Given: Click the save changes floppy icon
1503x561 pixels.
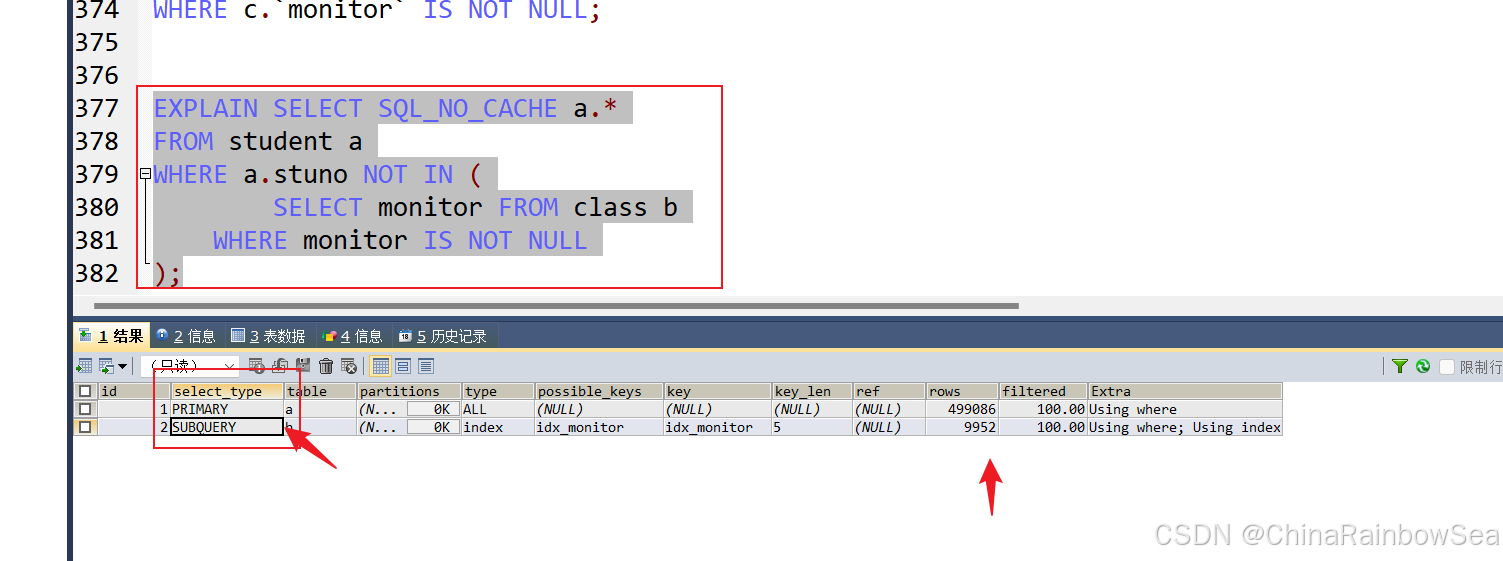Looking at the screenshot, I should tap(303, 366).
